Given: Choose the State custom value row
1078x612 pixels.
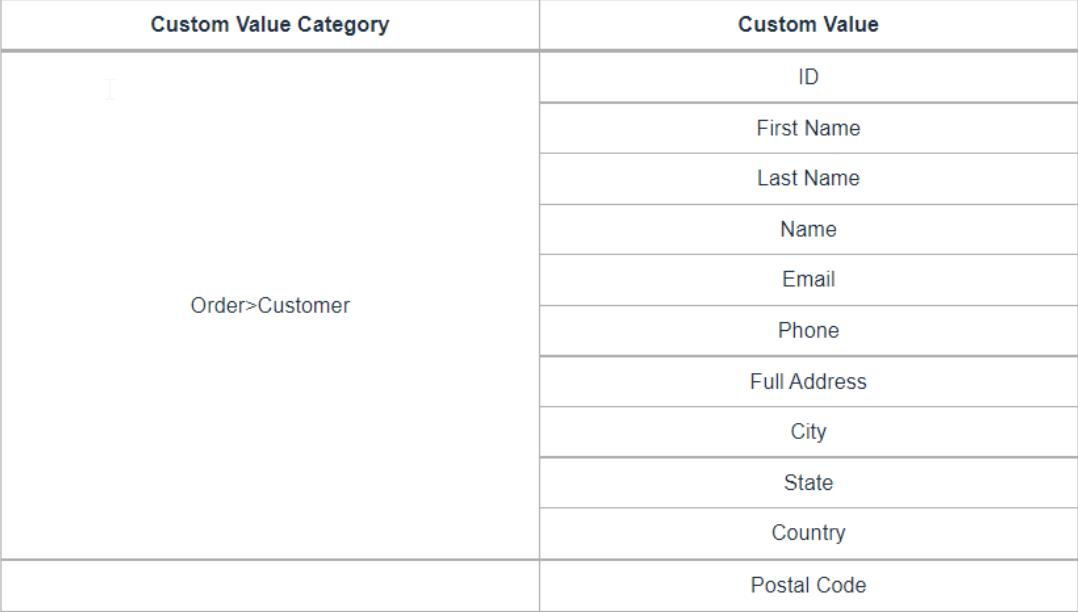Looking at the screenshot, I should (808, 483).
